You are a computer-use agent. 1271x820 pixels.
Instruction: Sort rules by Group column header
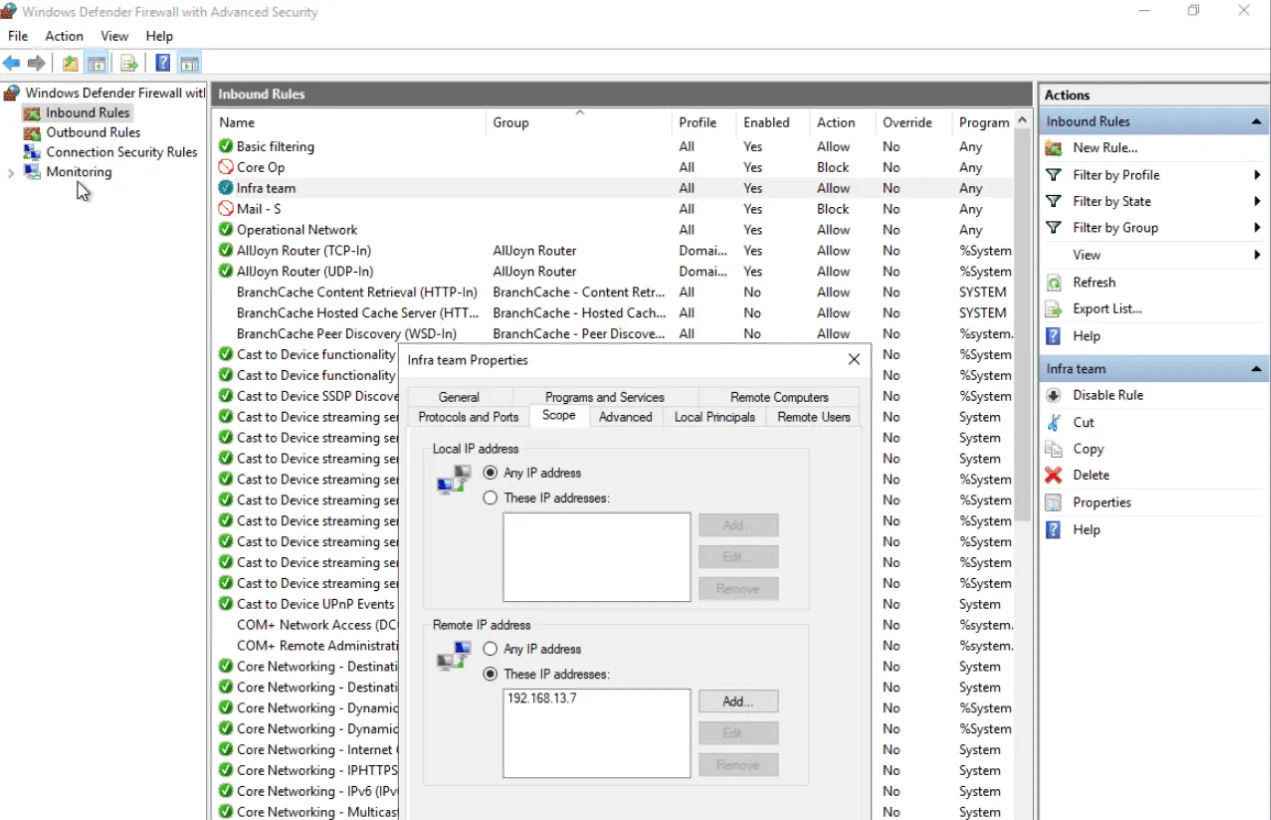(x=580, y=122)
